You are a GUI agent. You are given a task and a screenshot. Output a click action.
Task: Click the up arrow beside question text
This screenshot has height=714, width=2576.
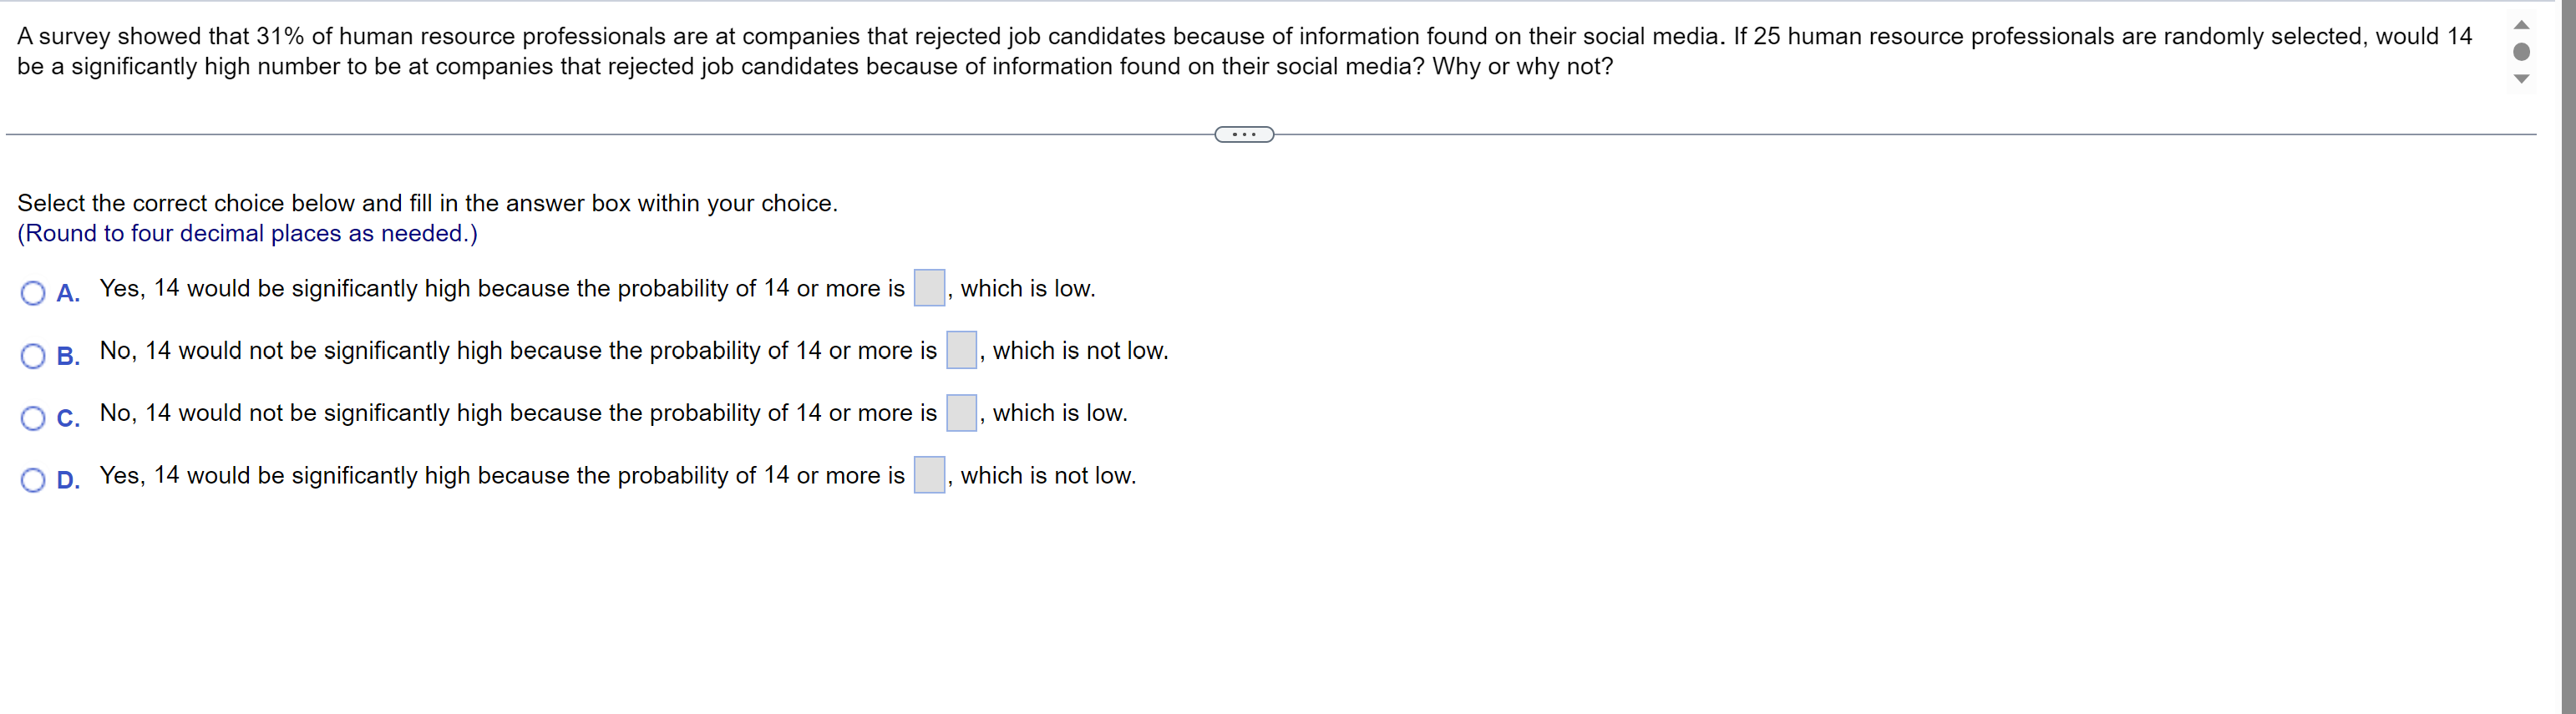click(2521, 25)
